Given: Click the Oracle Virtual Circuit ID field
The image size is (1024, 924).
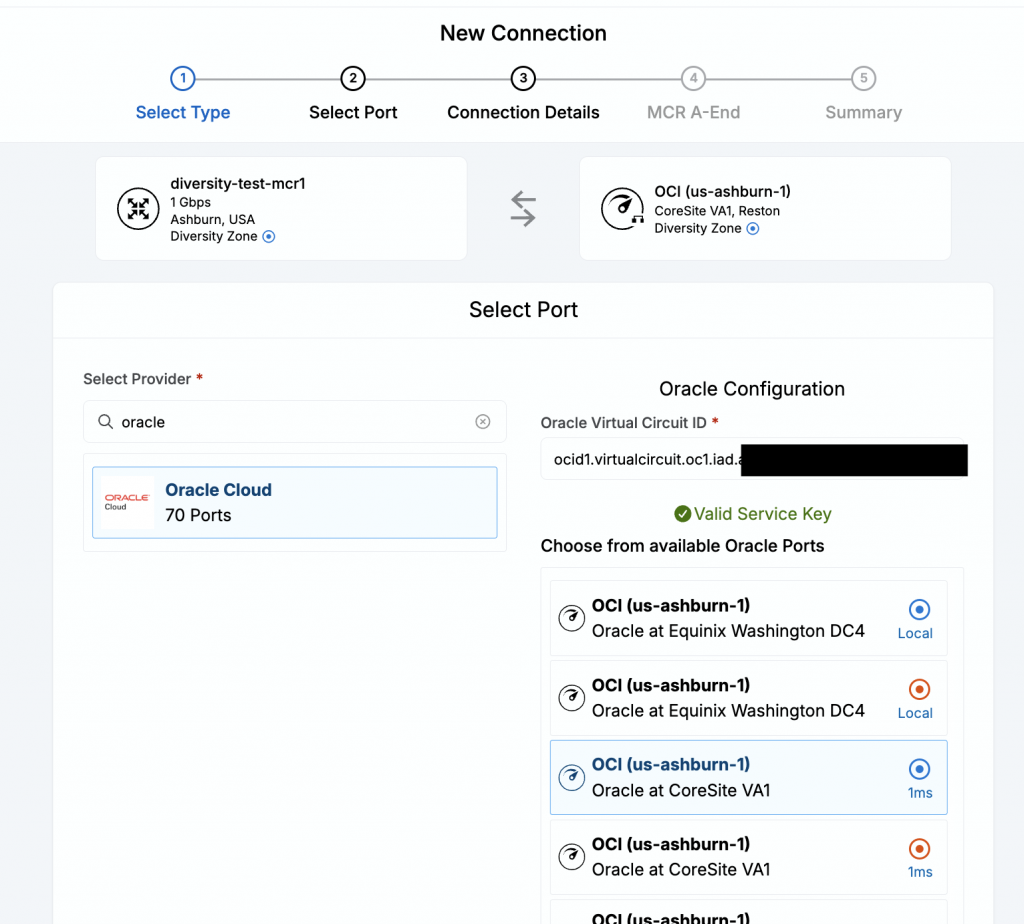Looking at the screenshot, I should pyautogui.click(x=754, y=459).
